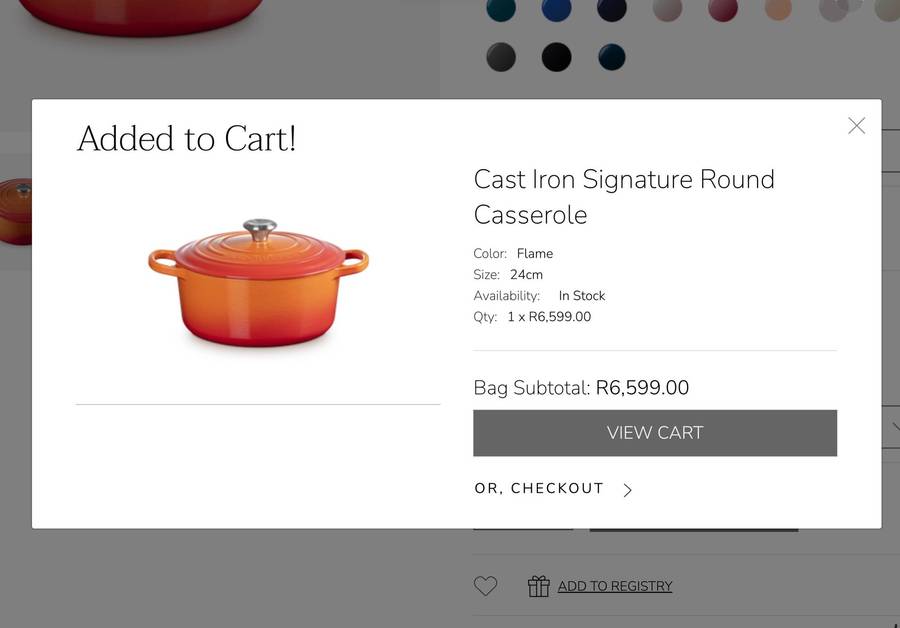
Task: Click the heart wishlist icon
Action: point(485,586)
